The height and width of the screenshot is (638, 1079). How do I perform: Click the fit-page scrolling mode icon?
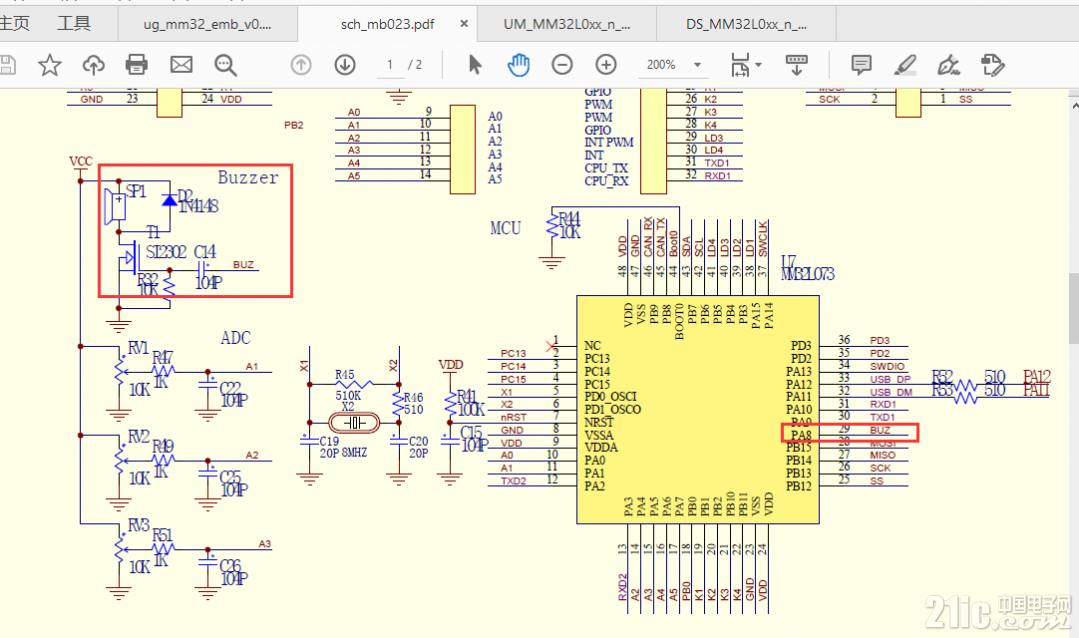740,65
